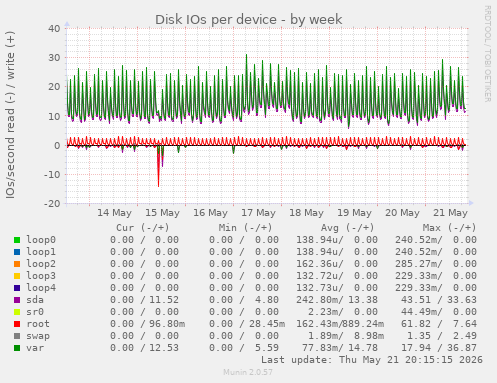Click the sr0 lime legend swatch

[17, 312]
